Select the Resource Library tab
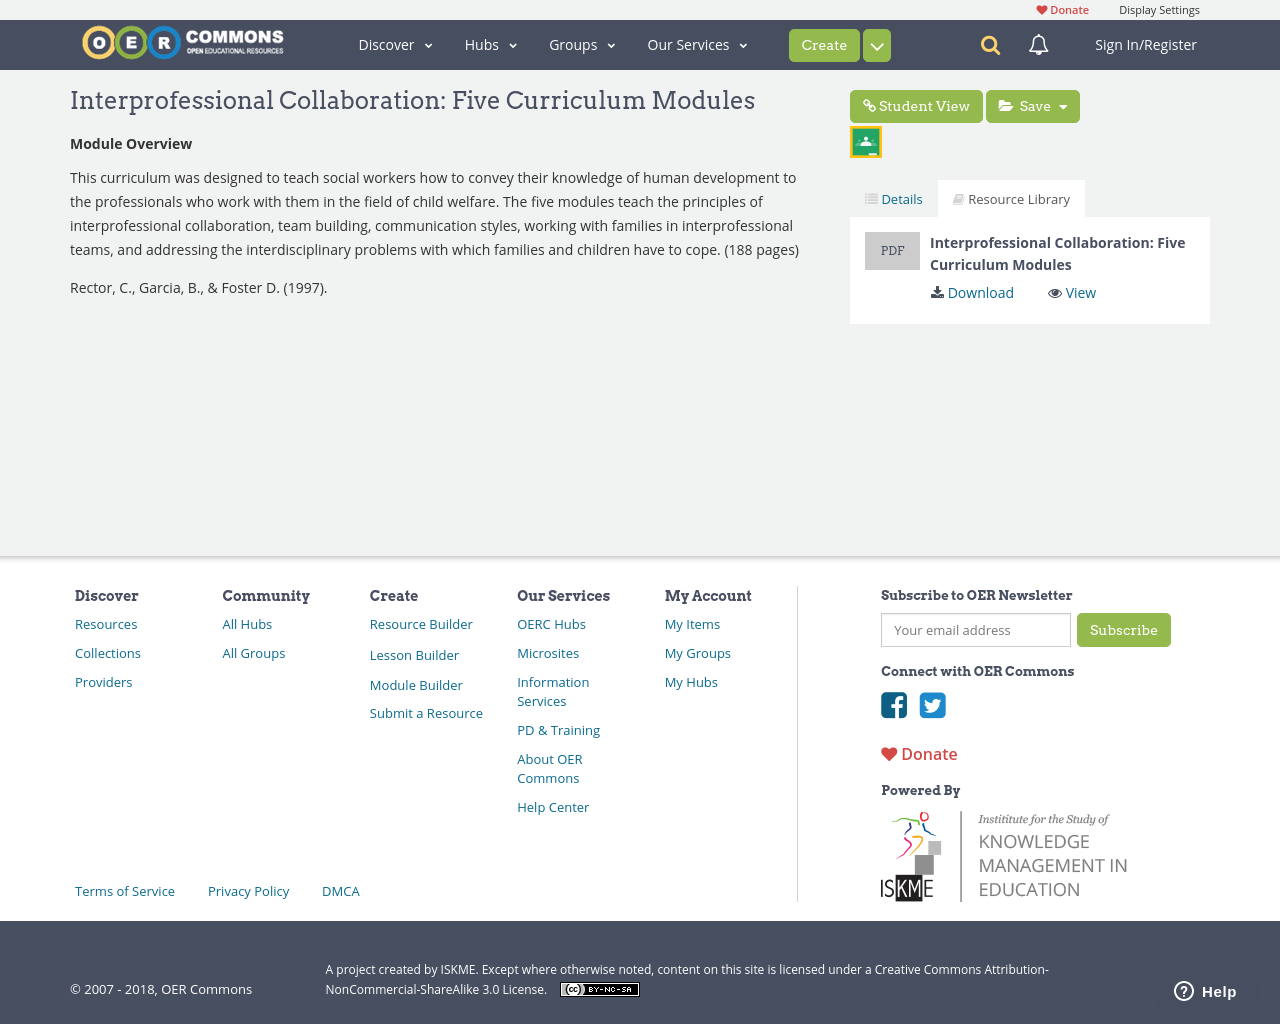Screen dimensions: 1280x1024 click(1011, 198)
